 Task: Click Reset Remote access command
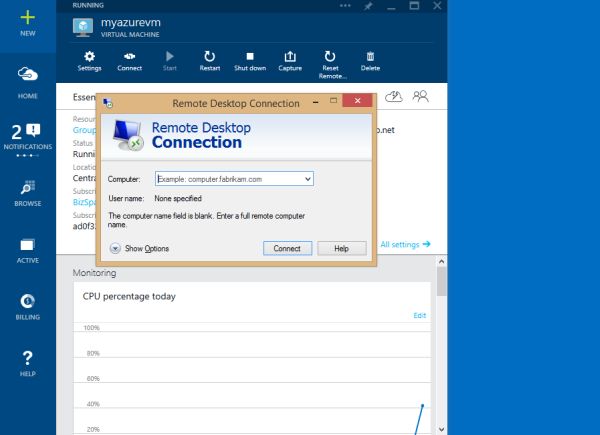[x=331, y=65]
